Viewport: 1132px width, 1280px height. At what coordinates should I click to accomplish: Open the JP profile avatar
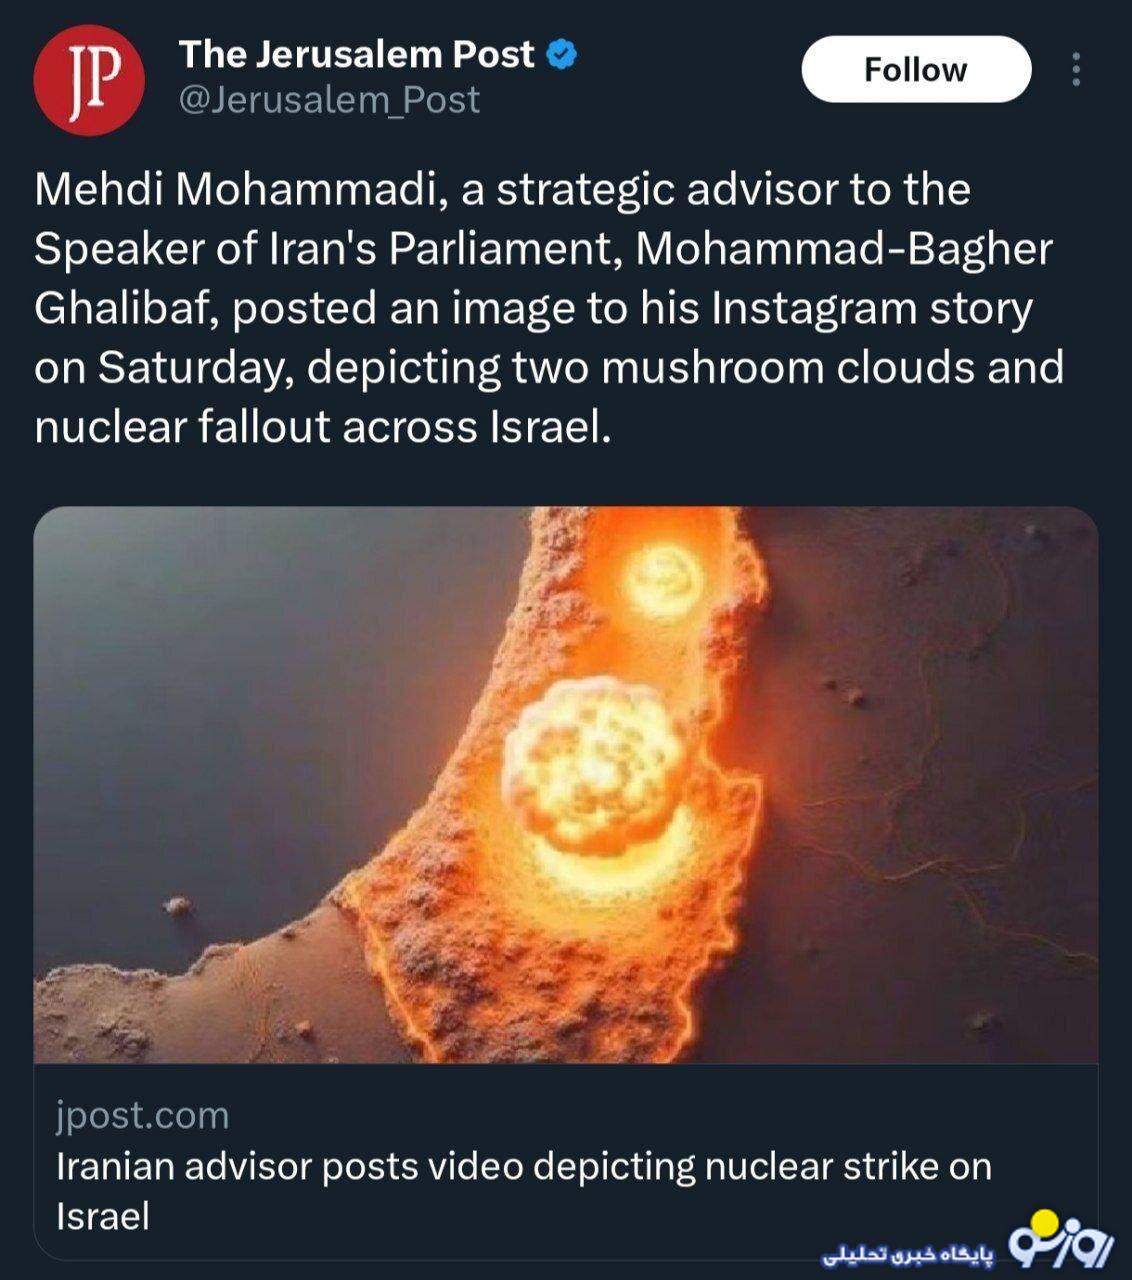coord(88,79)
